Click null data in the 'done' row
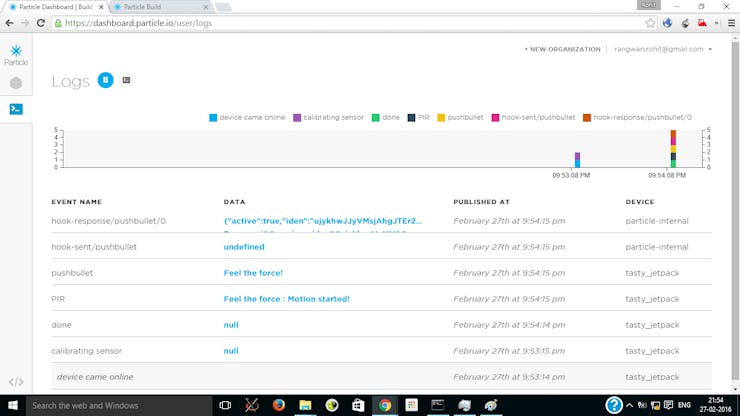 (x=231, y=325)
